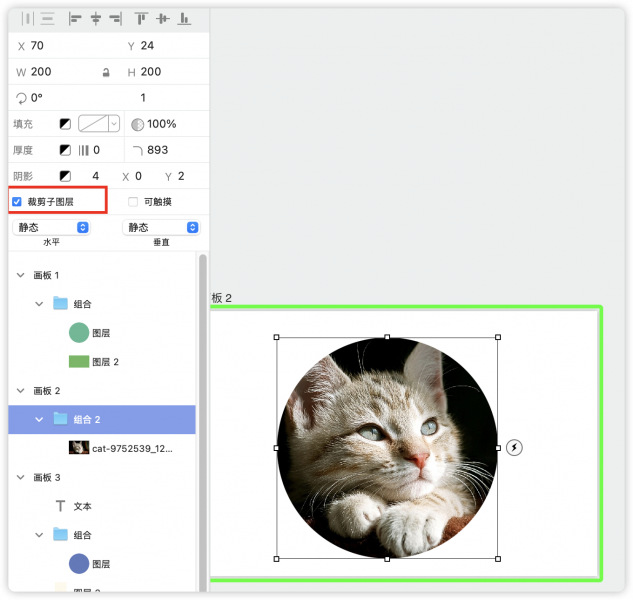Select the 图层 2 green rectangle layer

[104, 362]
